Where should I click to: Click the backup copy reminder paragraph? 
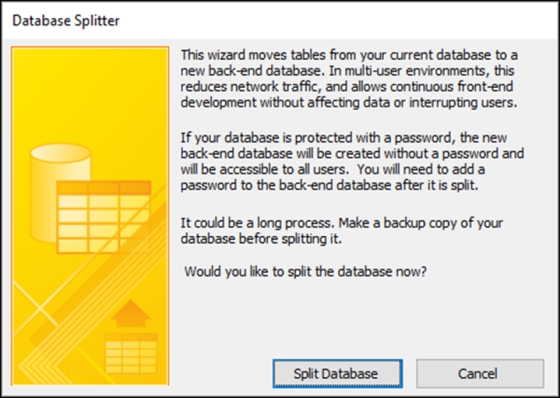pyautogui.click(x=341, y=231)
